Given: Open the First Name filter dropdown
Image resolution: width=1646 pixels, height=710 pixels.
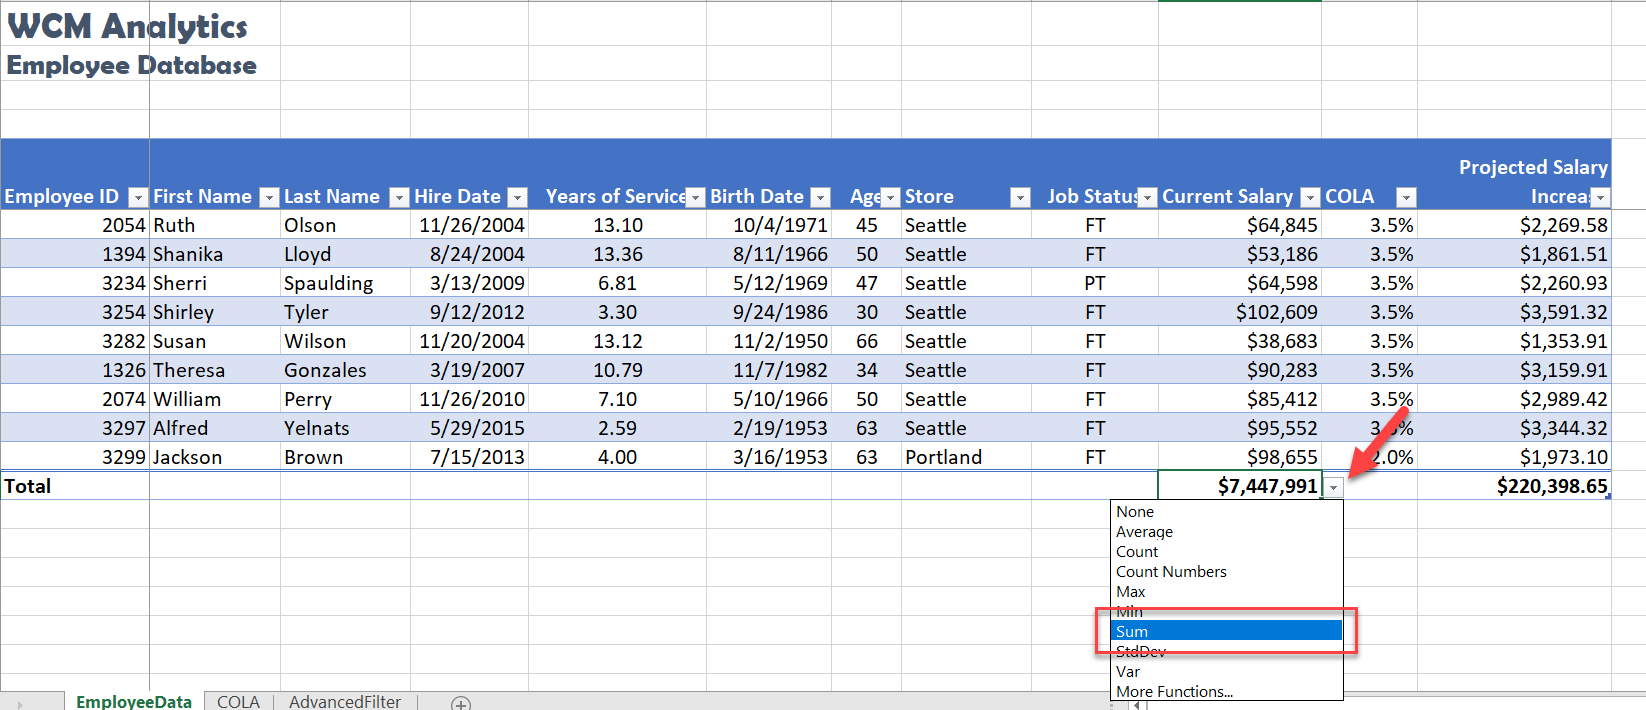Looking at the screenshot, I should tap(268, 197).
